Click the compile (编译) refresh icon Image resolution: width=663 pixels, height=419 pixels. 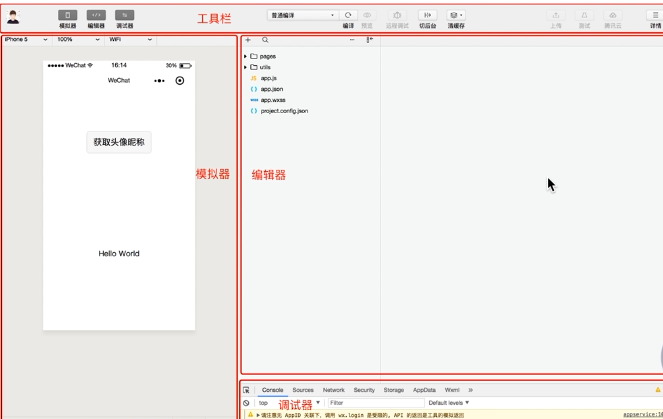point(348,15)
